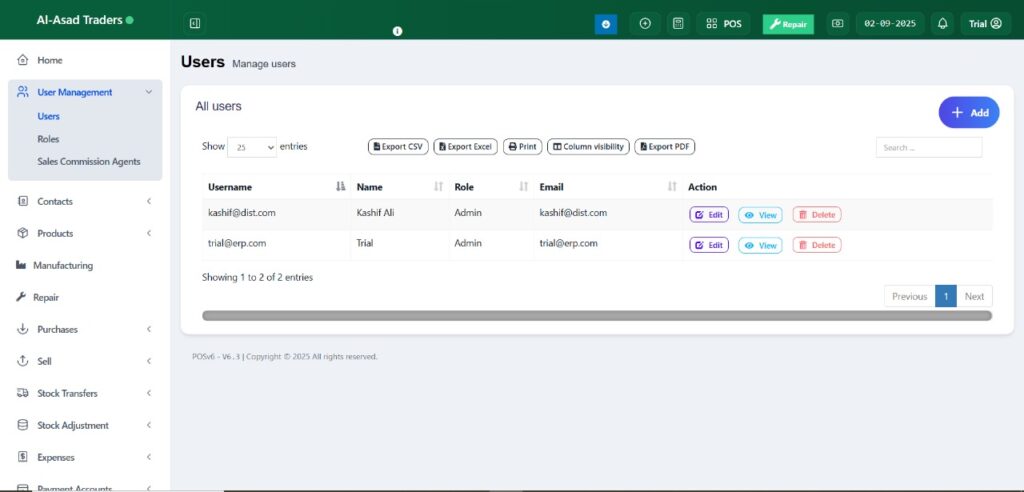Open the calculator icon in header

click(x=678, y=23)
